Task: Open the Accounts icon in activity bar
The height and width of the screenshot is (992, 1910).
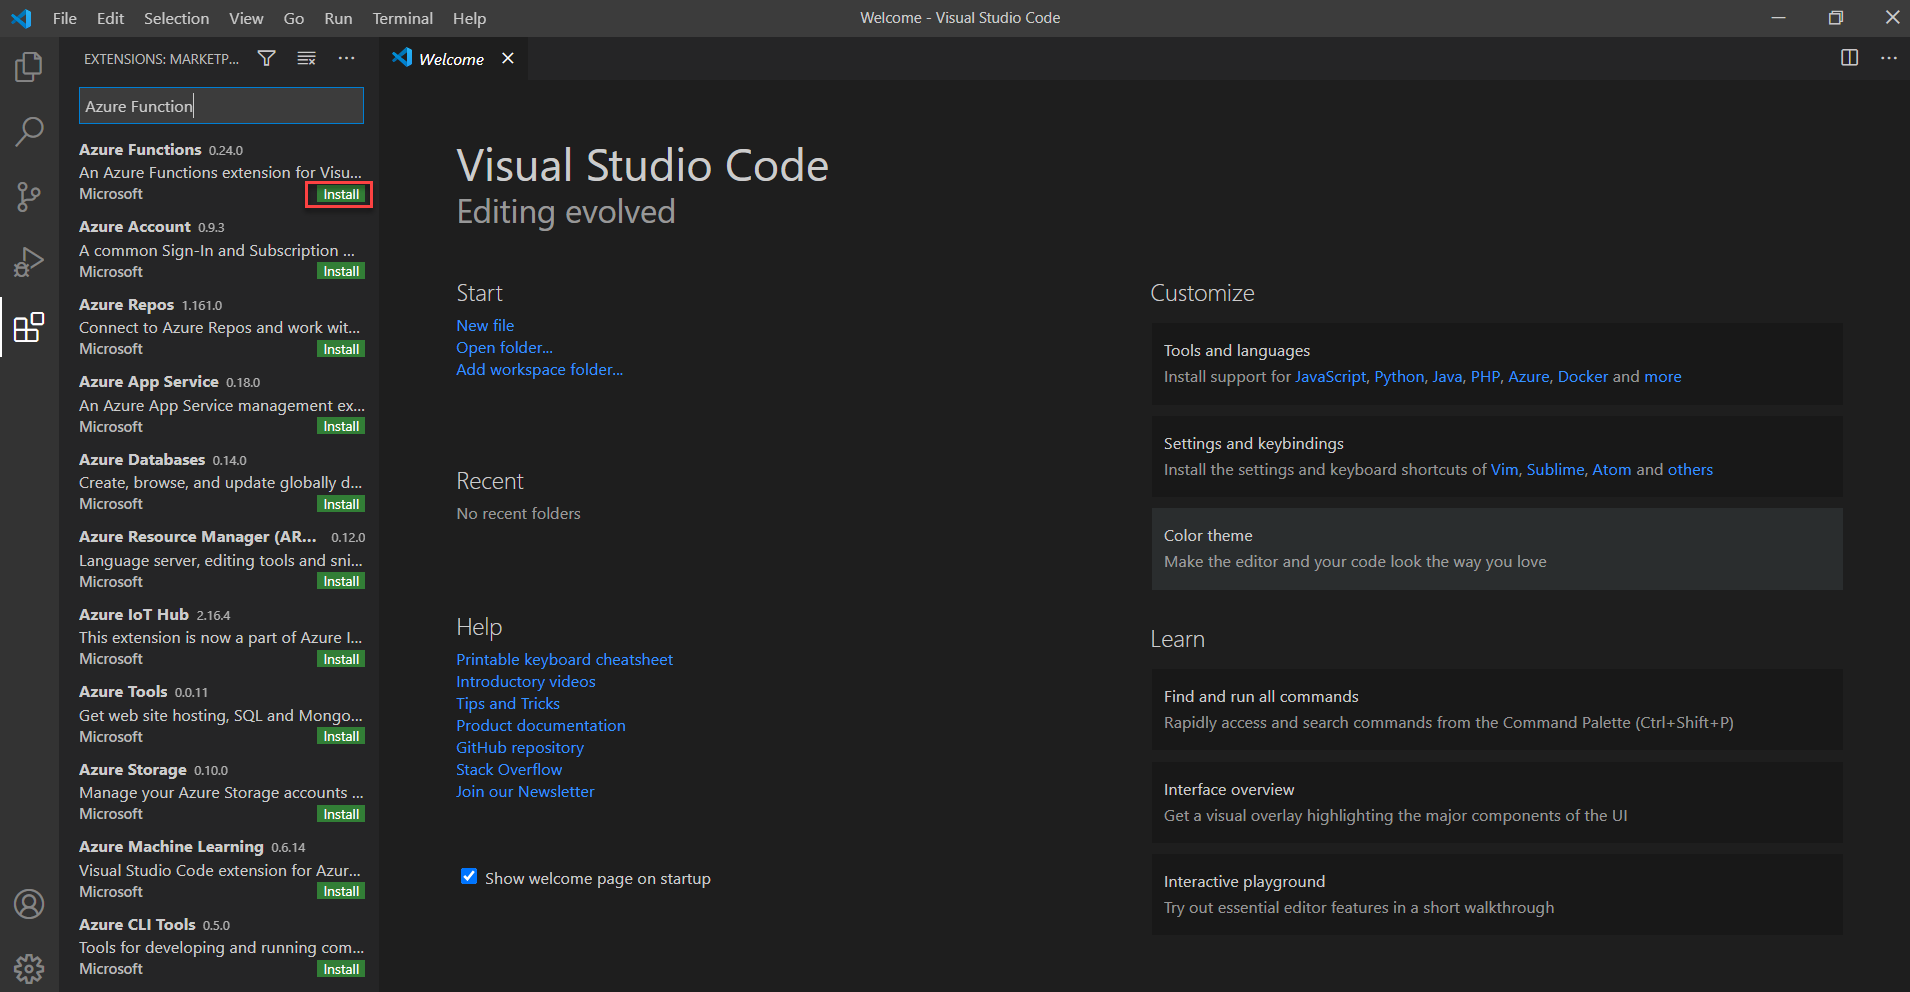Action: (29, 904)
